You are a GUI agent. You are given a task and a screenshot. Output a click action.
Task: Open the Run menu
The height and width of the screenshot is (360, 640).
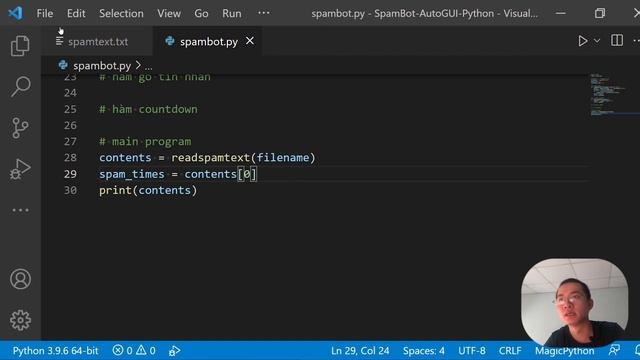pos(231,13)
